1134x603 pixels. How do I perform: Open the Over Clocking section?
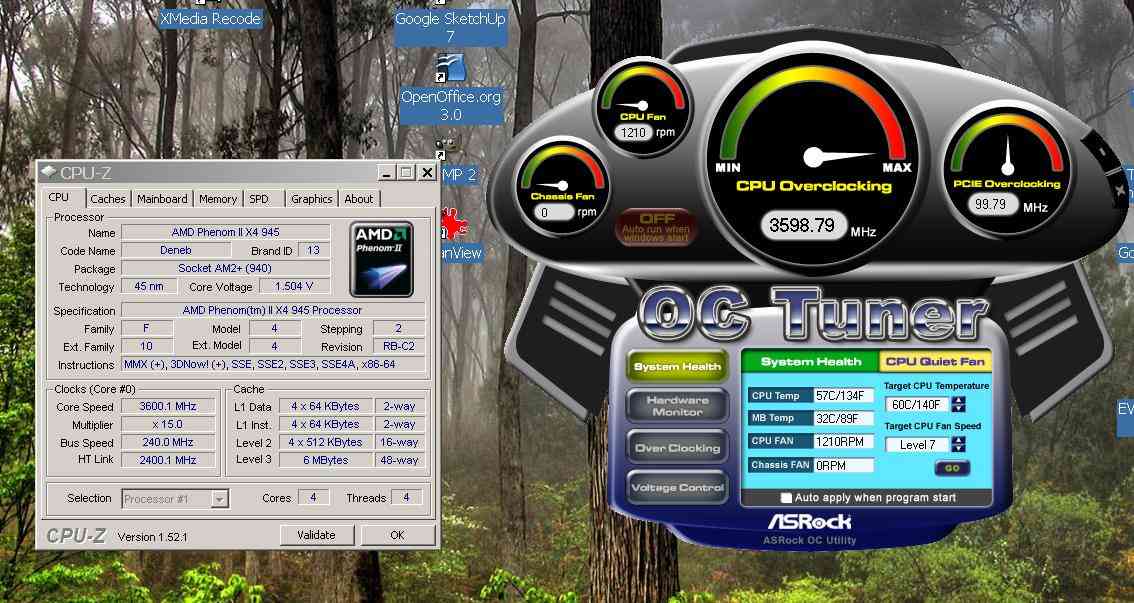coord(677,448)
